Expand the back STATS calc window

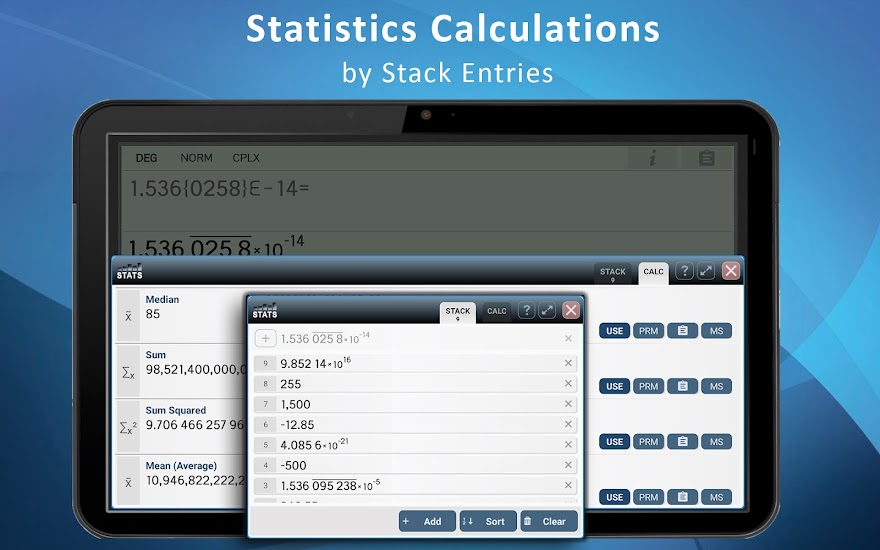[706, 271]
